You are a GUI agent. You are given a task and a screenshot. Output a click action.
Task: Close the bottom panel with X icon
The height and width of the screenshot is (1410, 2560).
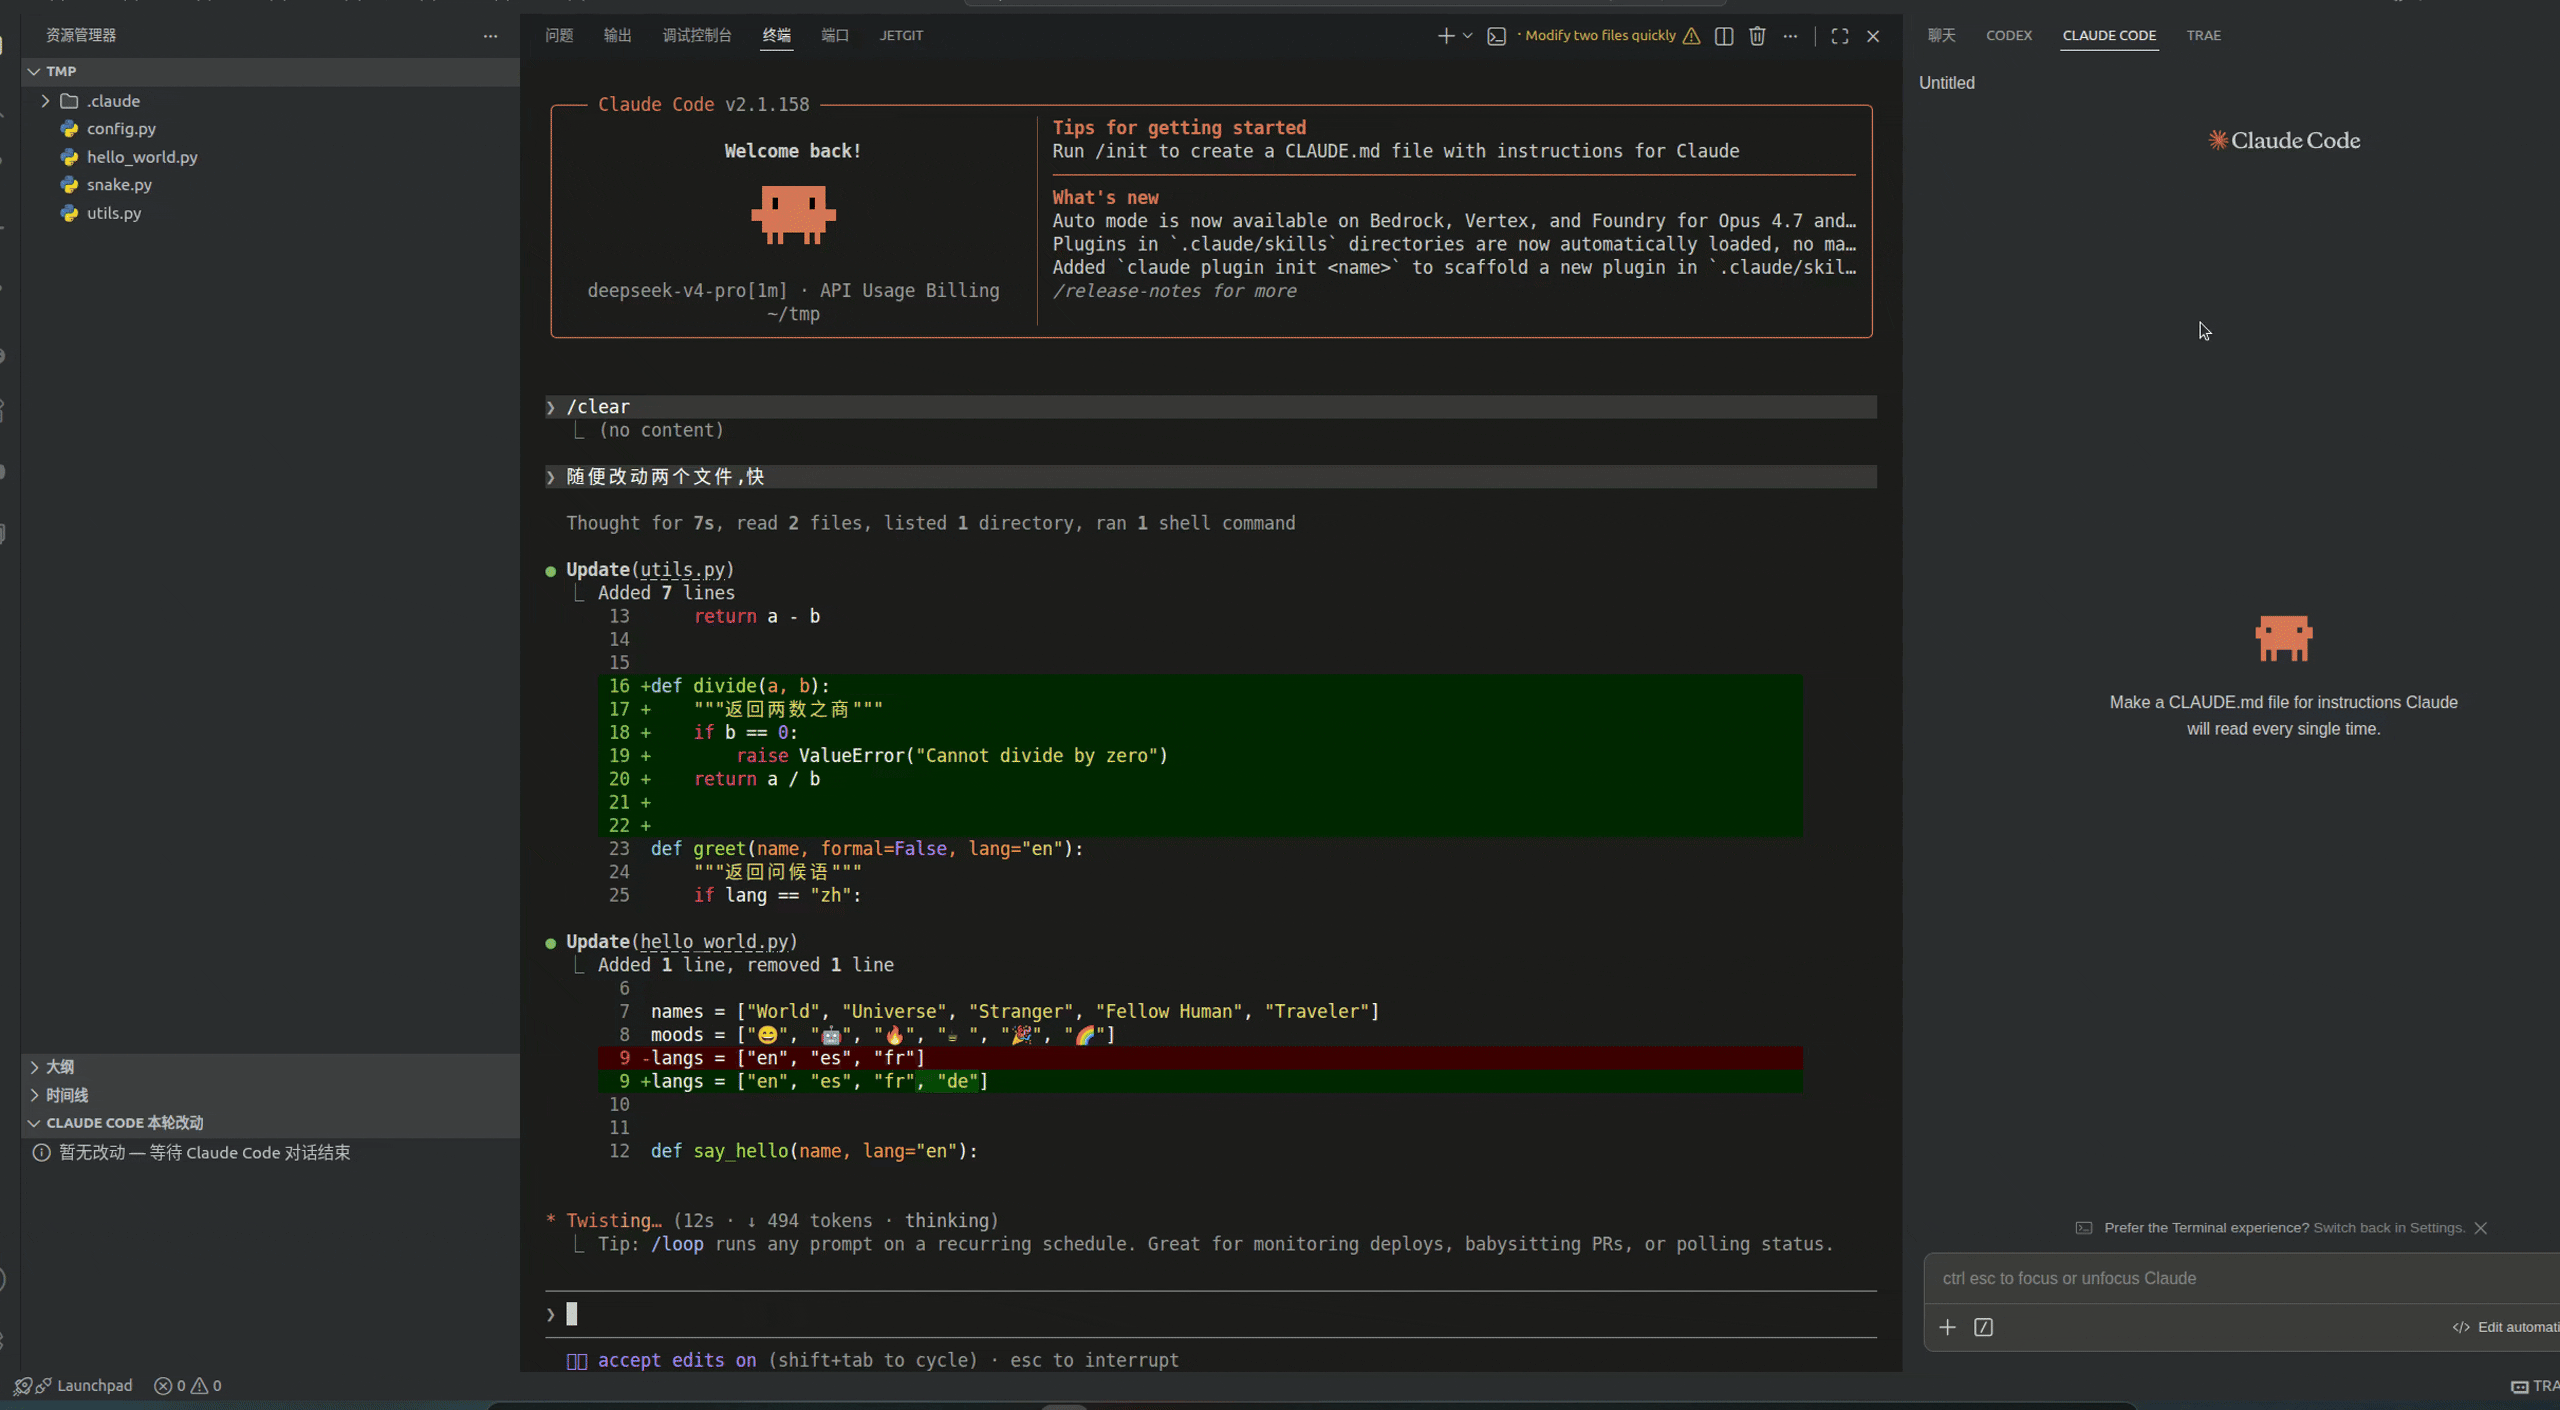1873,36
